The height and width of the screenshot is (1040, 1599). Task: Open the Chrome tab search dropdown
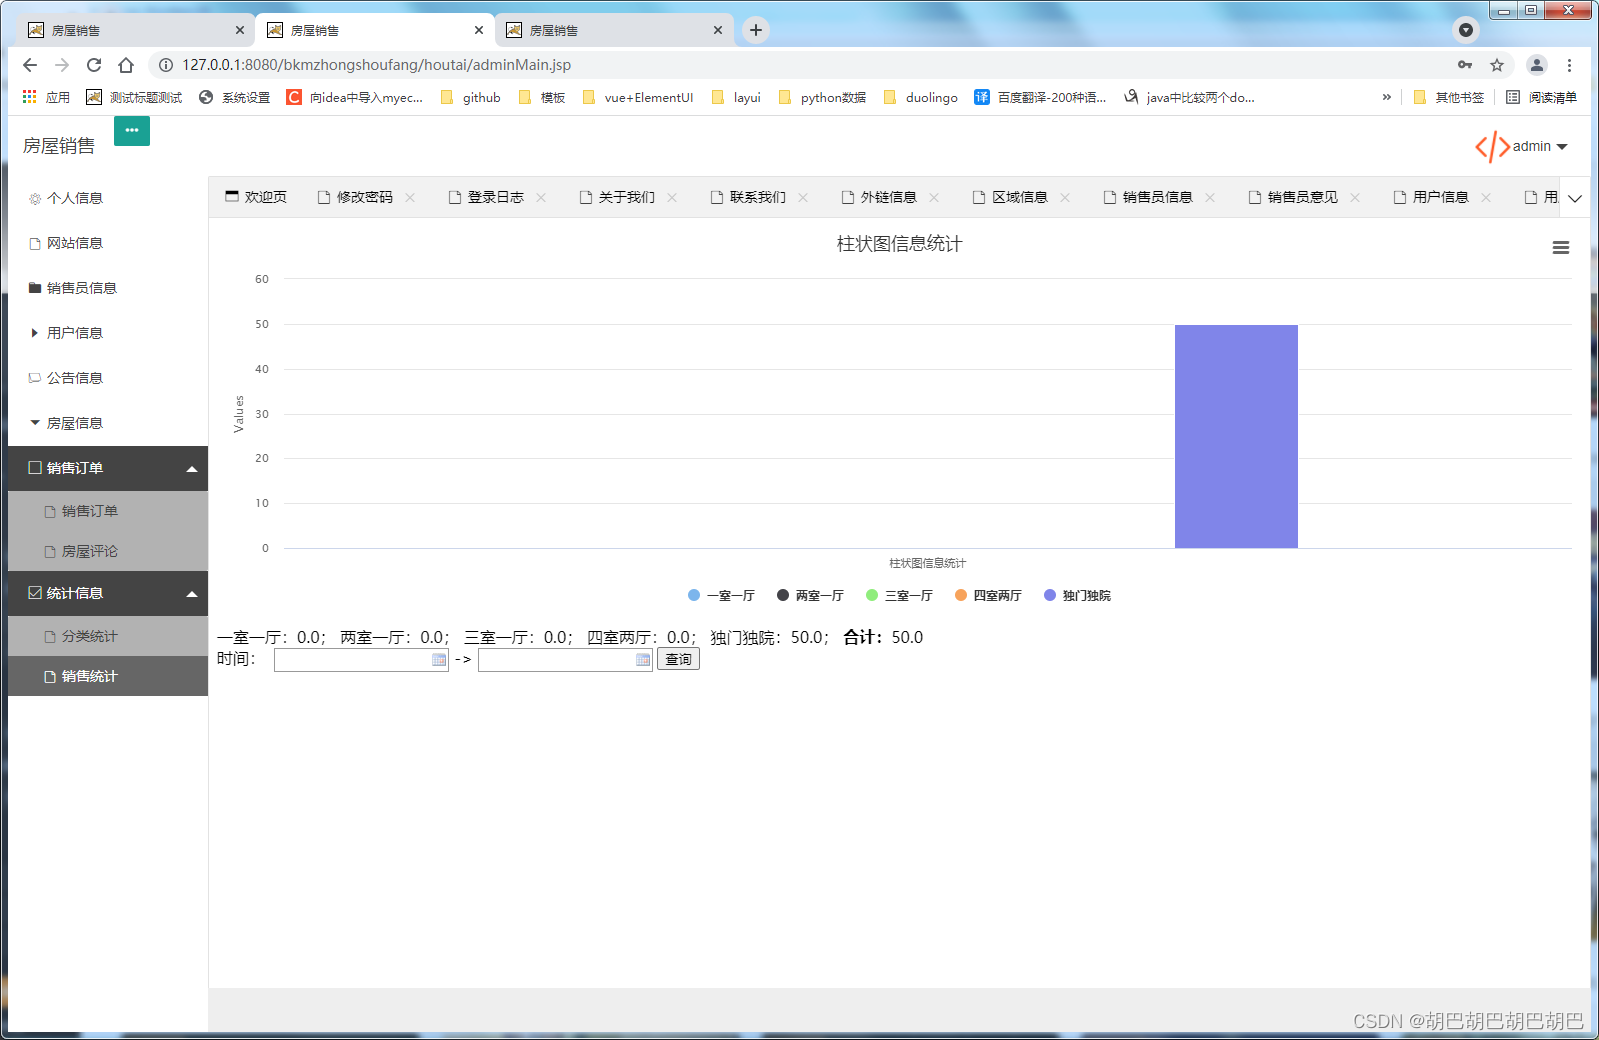point(1465,30)
